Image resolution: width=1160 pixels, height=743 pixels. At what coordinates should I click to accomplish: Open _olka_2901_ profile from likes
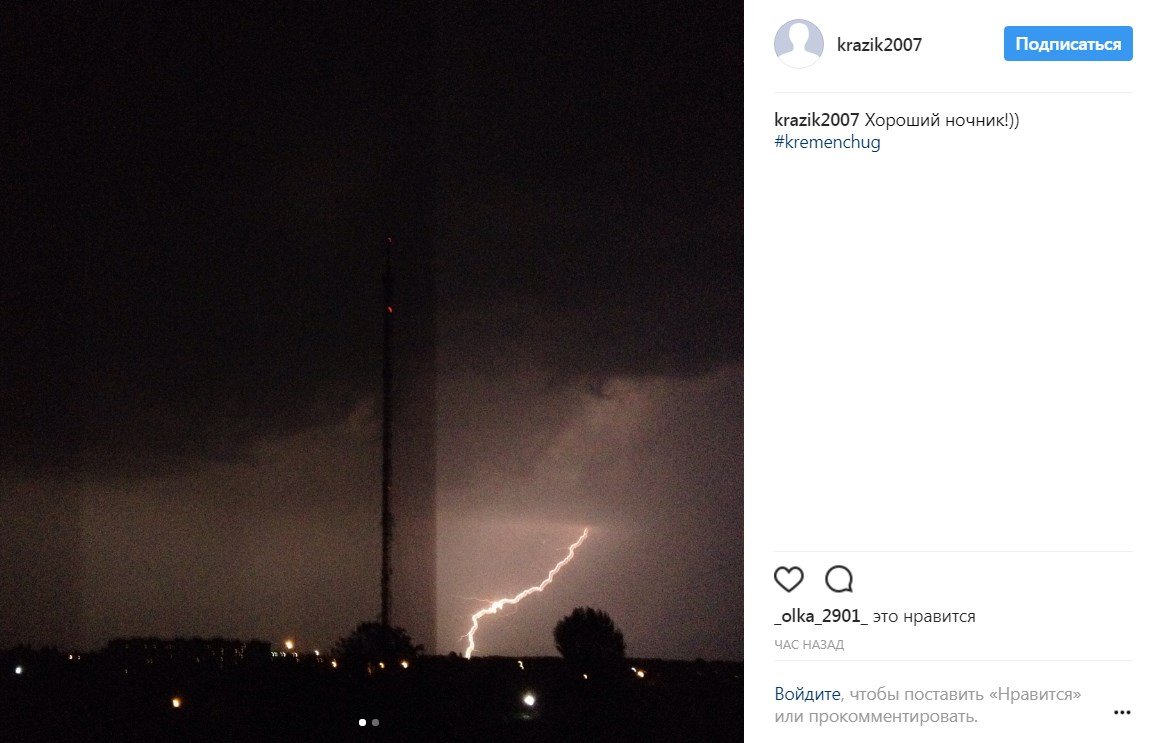pos(820,616)
